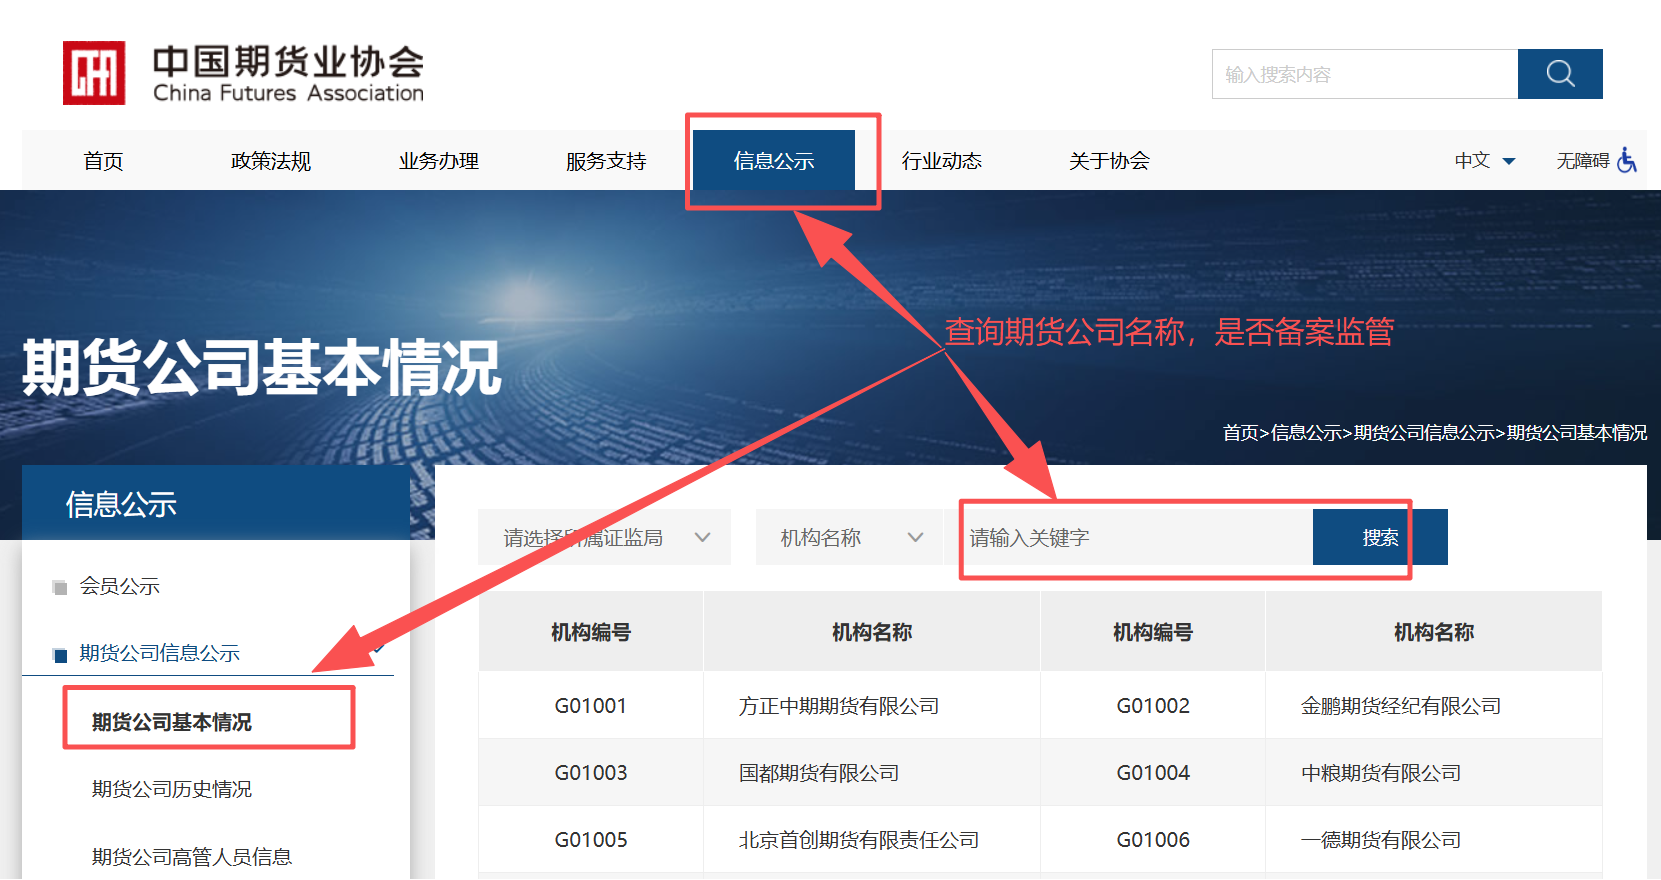Image resolution: width=1661 pixels, height=880 pixels.
Task: Open the 关于协会 menu
Action: 1109,161
